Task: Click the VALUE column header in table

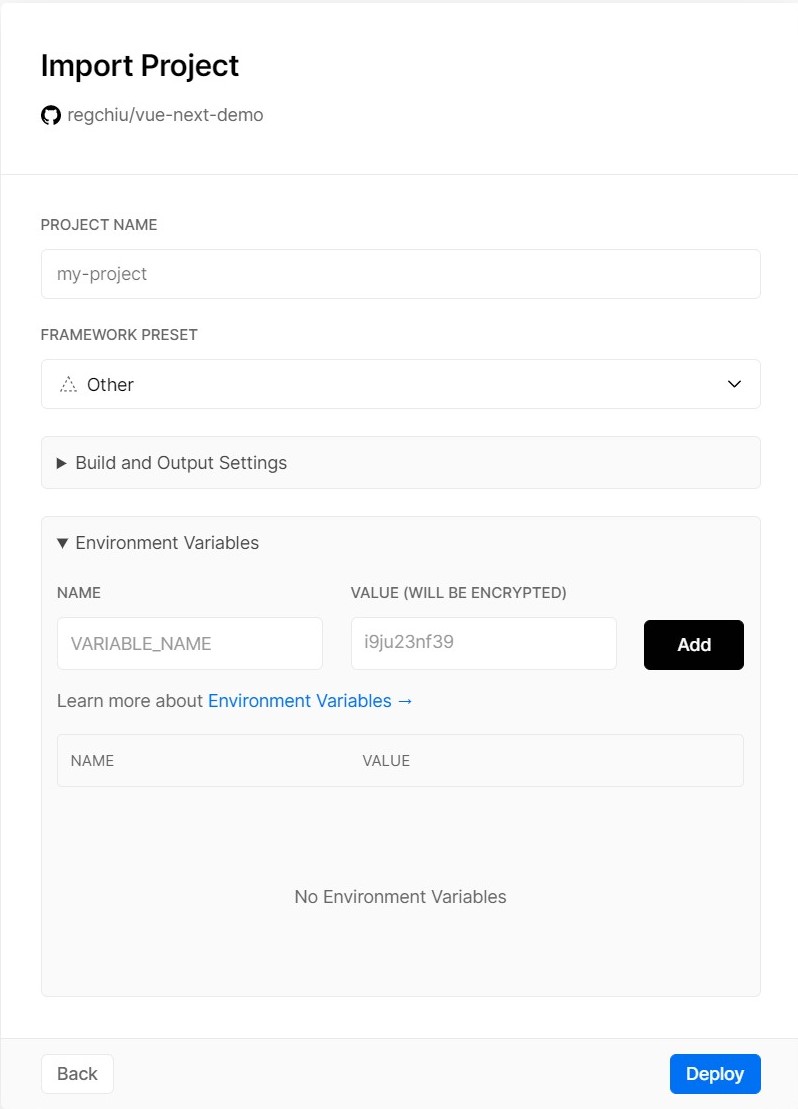Action: pos(386,761)
